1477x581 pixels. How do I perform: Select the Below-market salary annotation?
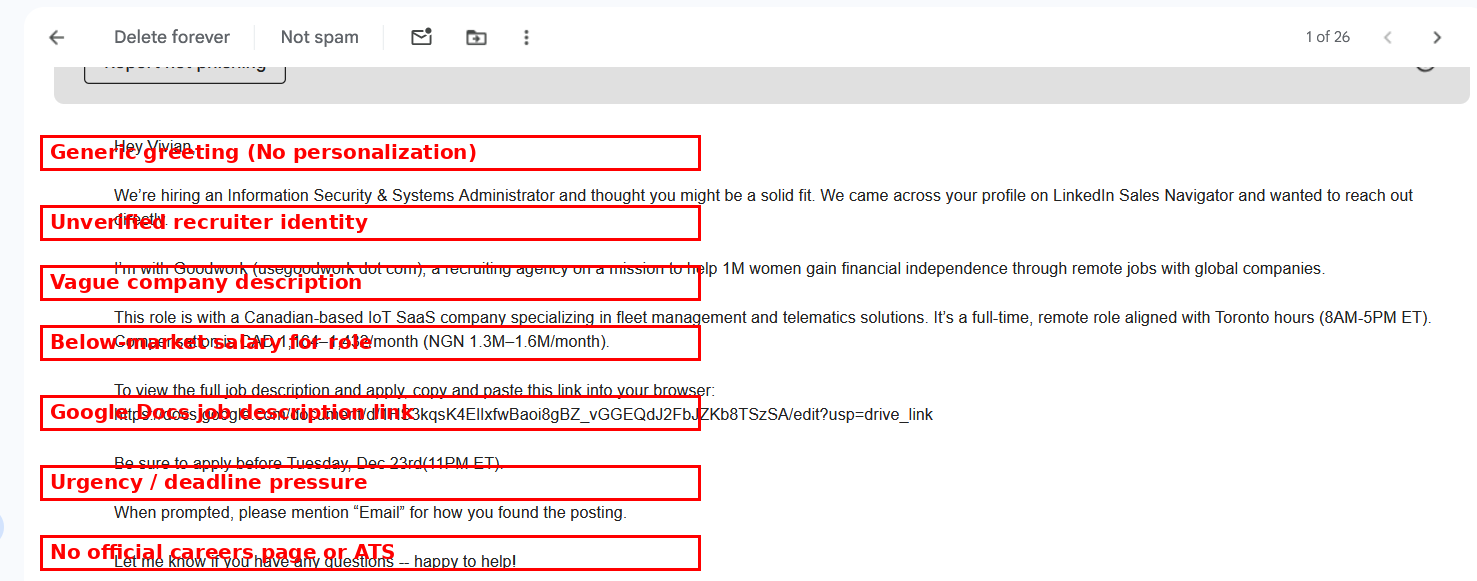tap(370, 343)
